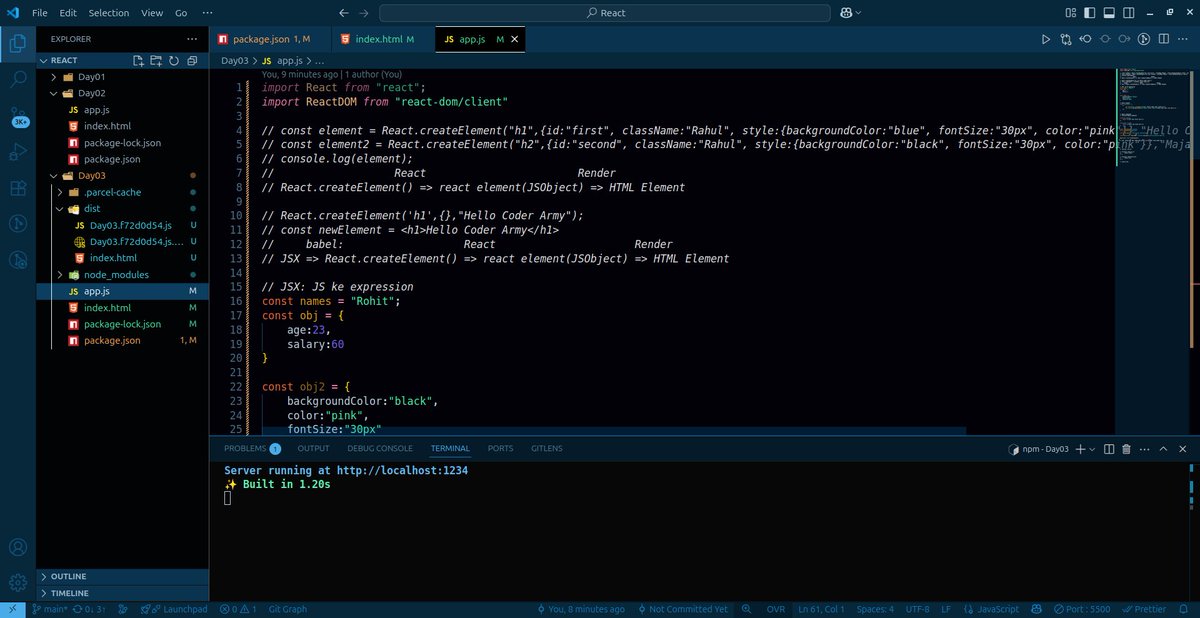Expand the .parcel-cache folder

coord(61,192)
